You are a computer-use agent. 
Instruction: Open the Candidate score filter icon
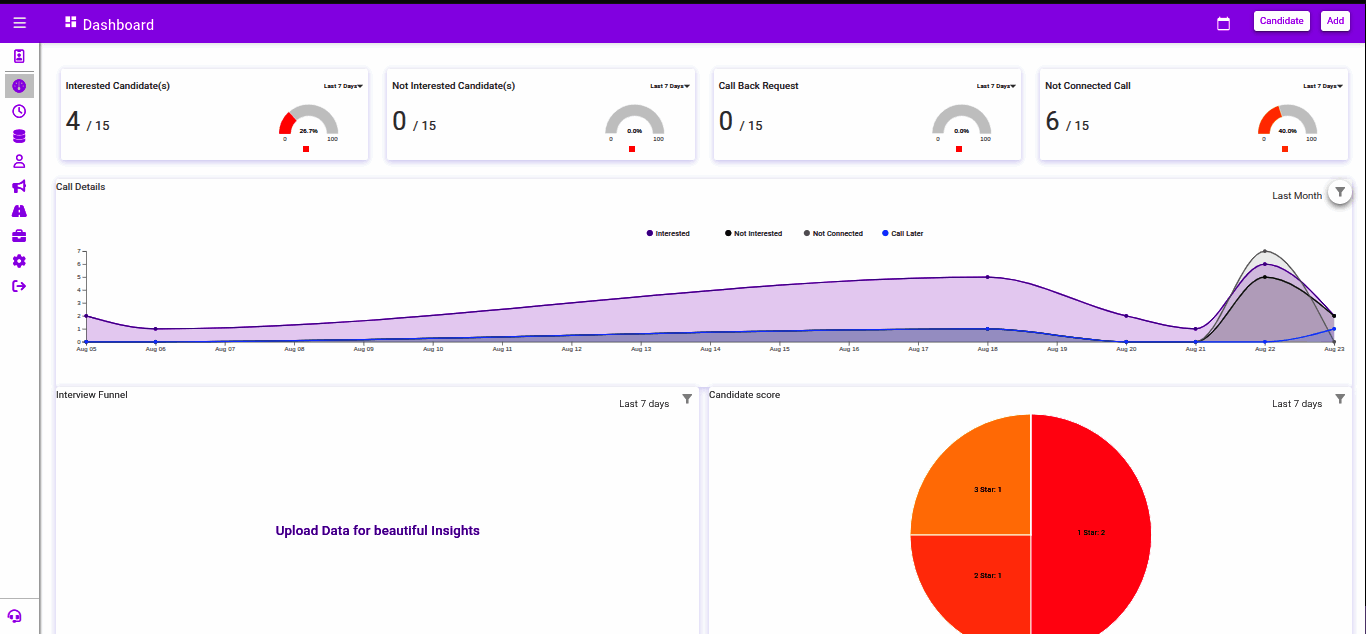point(1340,398)
